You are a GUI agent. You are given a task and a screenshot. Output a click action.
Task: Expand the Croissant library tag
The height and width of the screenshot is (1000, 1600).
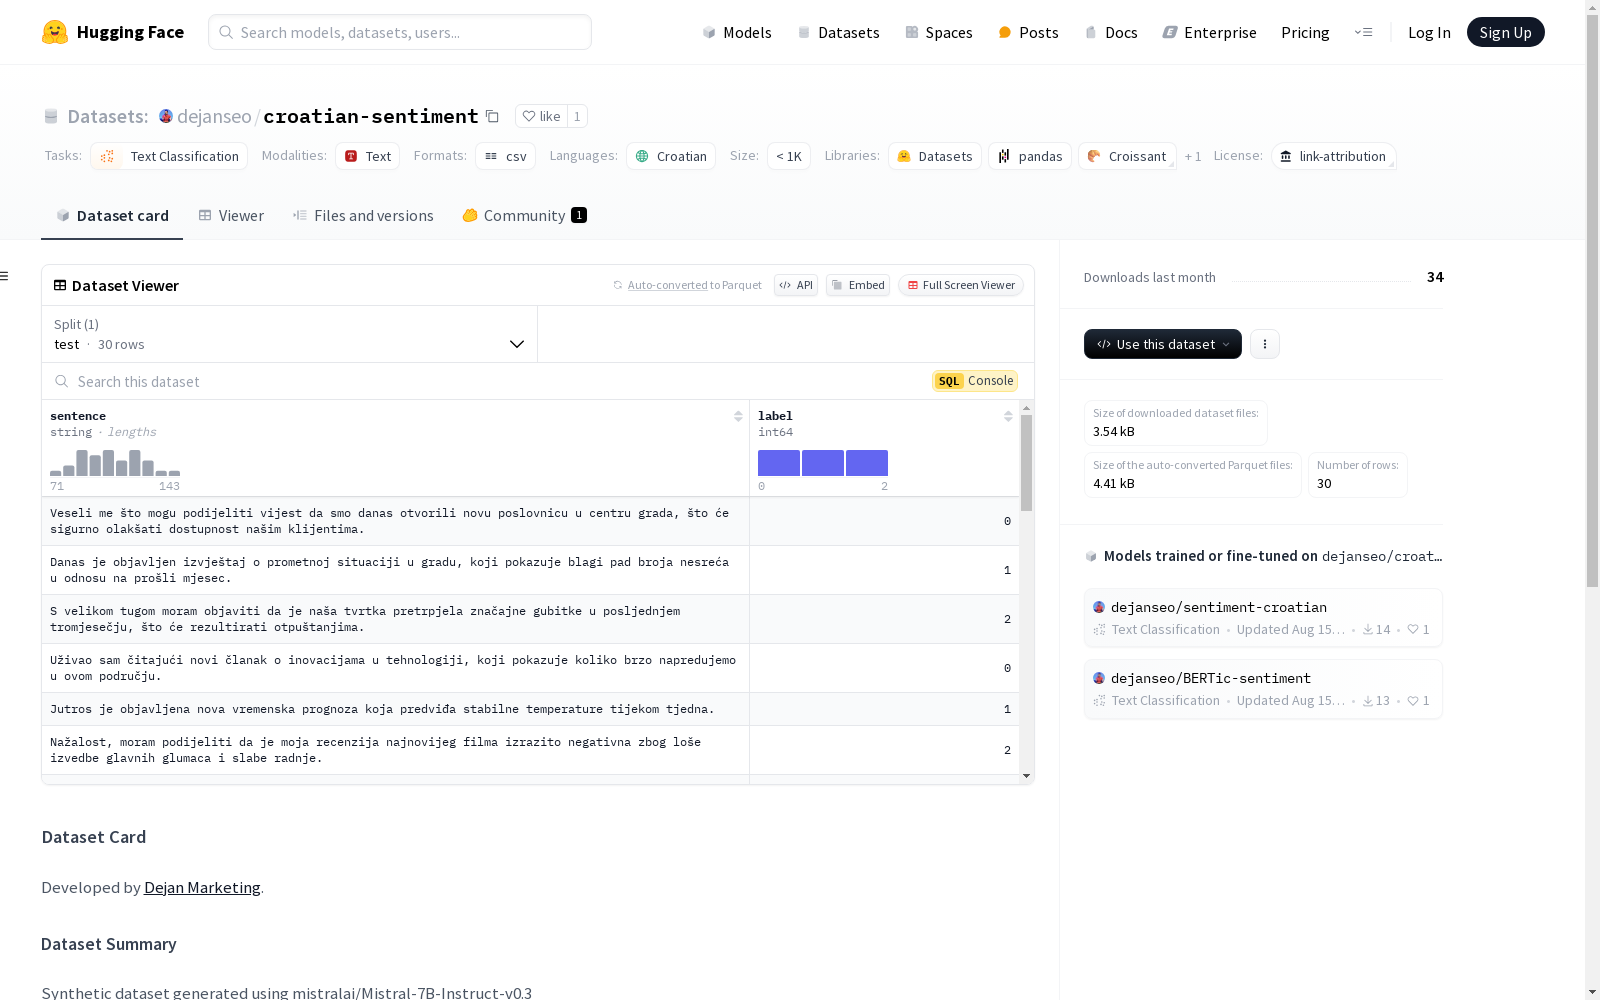(x=1127, y=156)
